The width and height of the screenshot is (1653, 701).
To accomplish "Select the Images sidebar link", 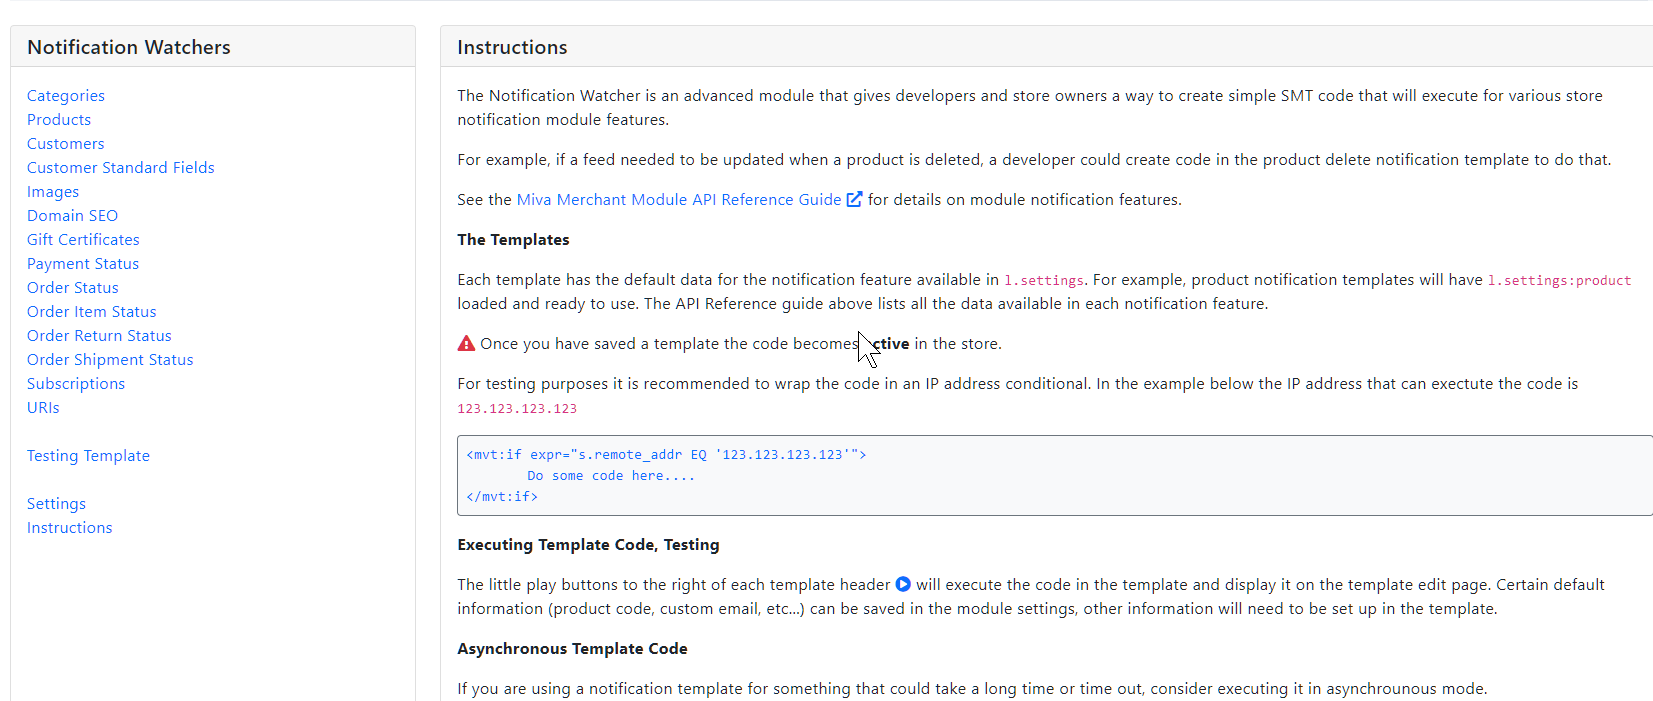I will click(53, 192).
